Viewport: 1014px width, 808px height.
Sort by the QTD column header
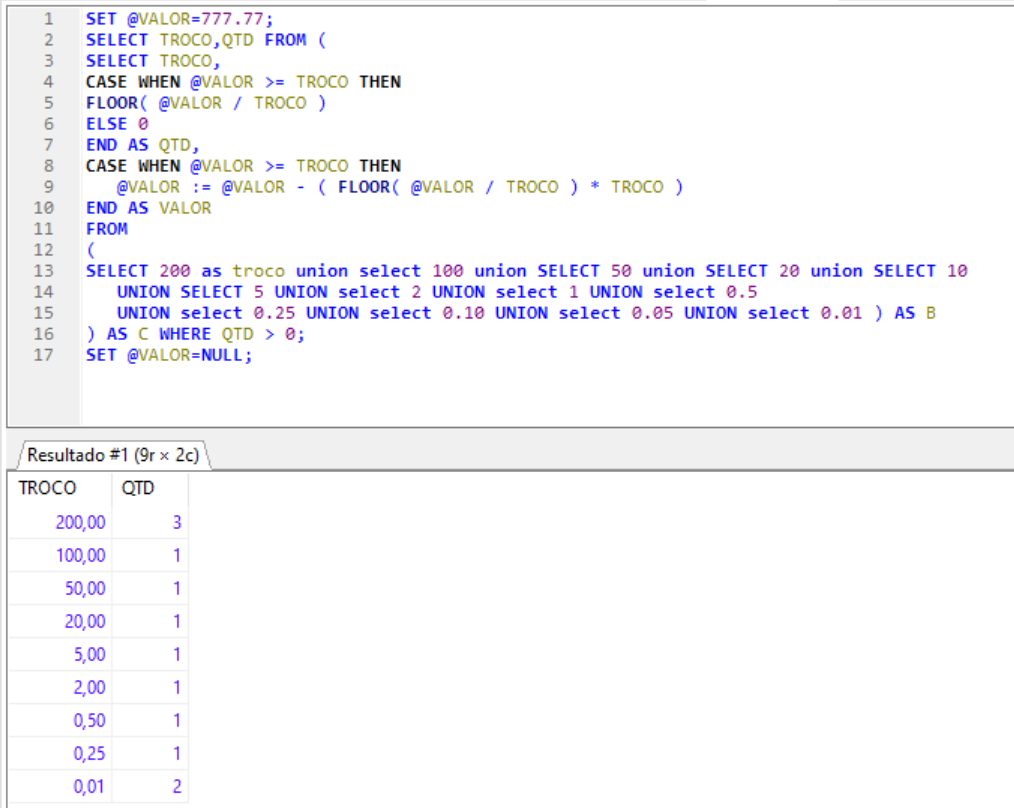click(140, 488)
